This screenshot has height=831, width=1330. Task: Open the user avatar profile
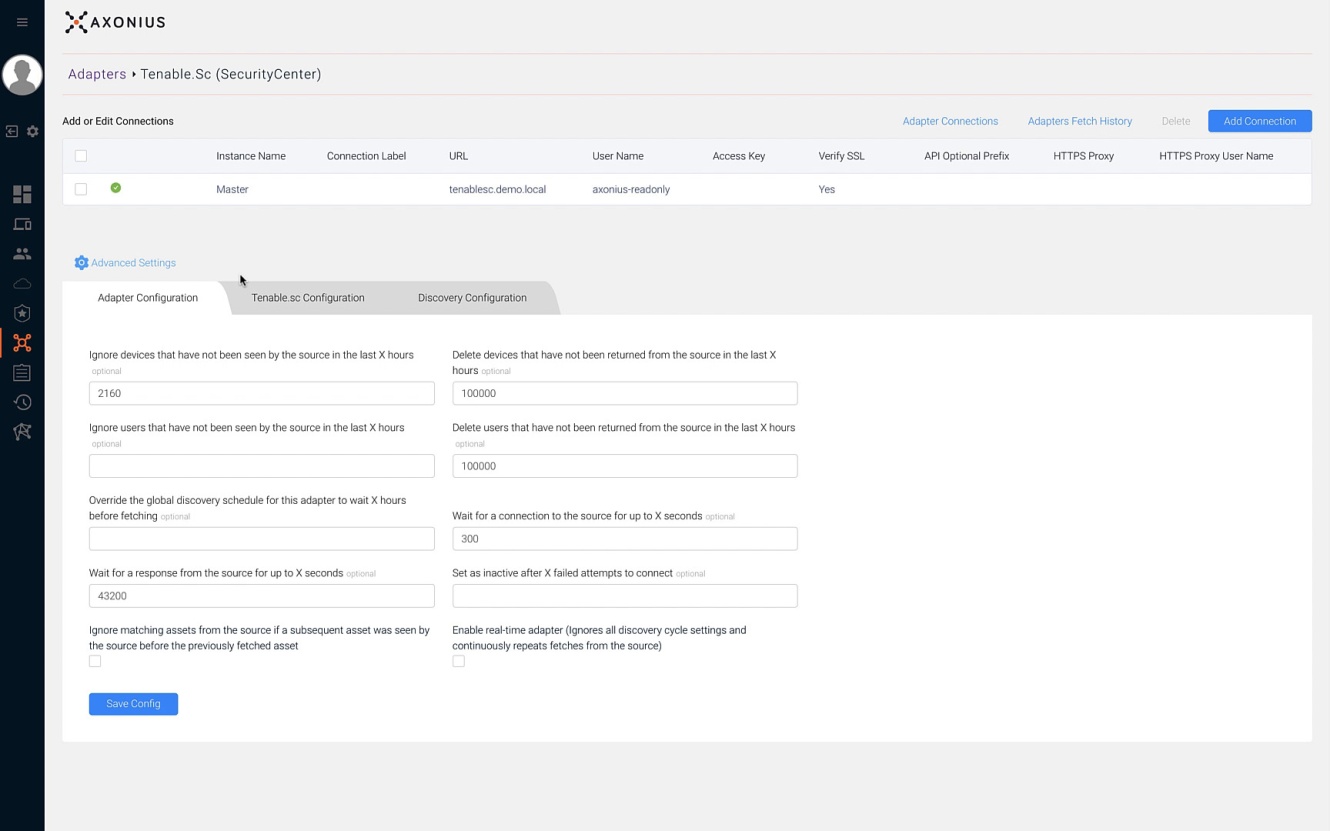point(22,75)
